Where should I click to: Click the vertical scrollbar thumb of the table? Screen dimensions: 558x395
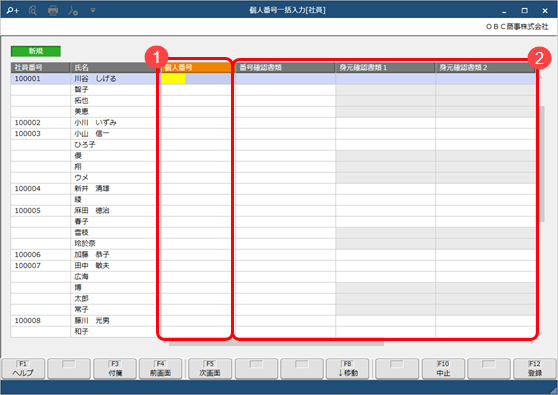[x=542, y=164]
